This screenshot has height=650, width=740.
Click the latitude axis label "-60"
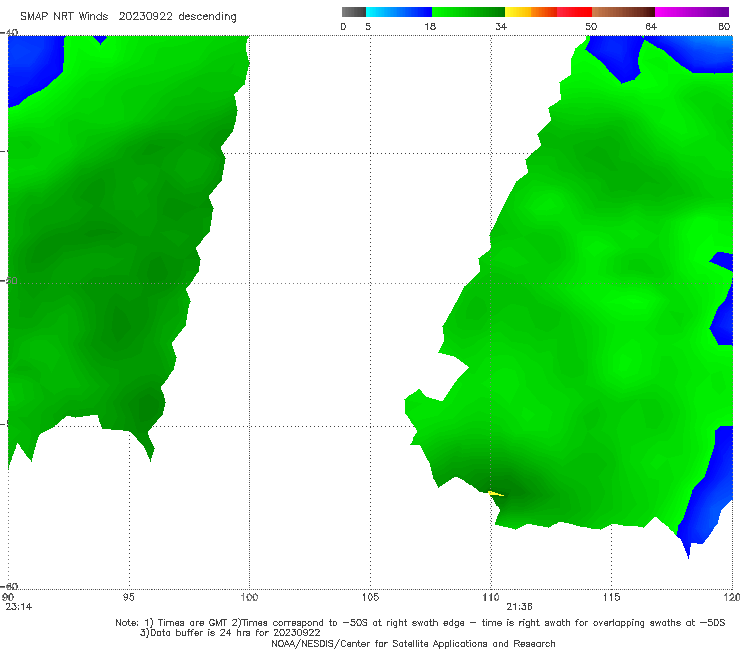click(x=9, y=586)
